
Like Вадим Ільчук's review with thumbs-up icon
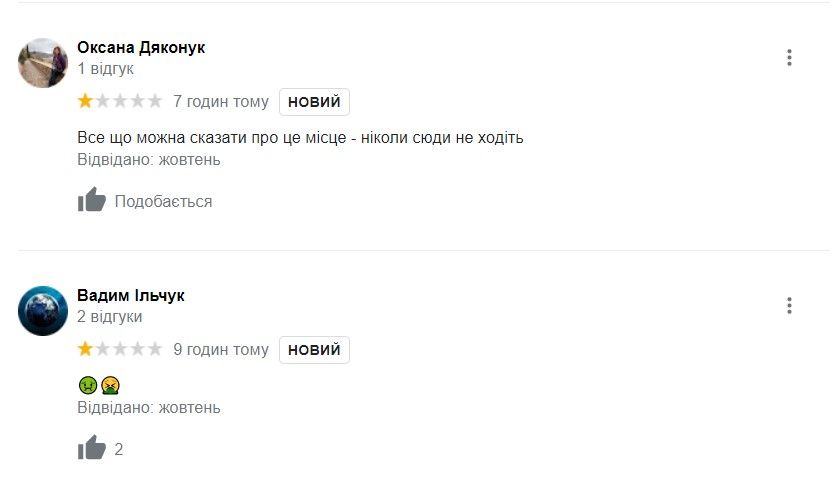(x=92, y=449)
